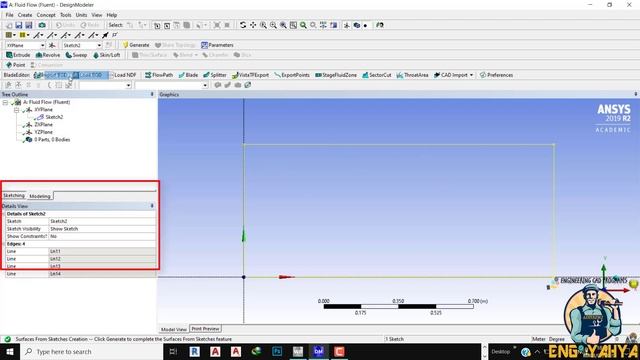The height and width of the screenshot is (360, 640).
Task: Click the triad isometric view ball
Action: [616, 279]
